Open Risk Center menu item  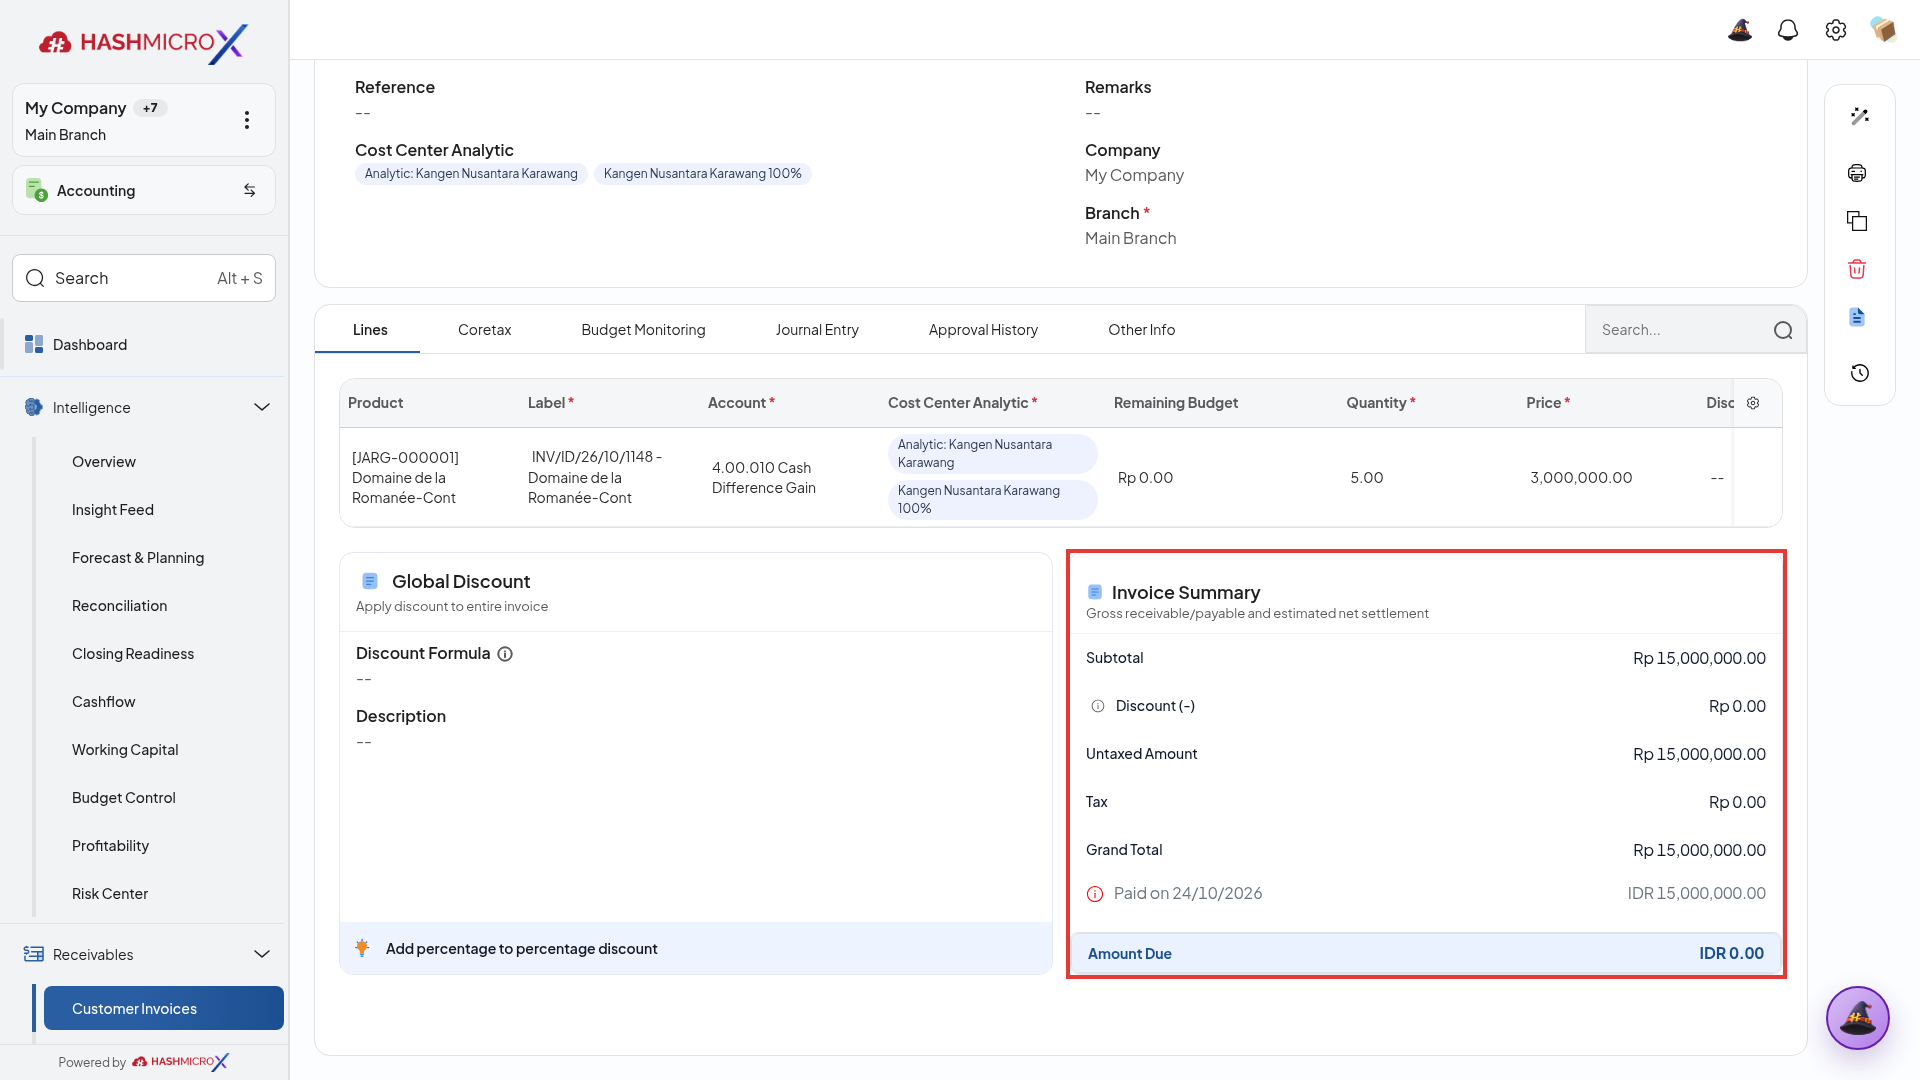click(110, 894)
